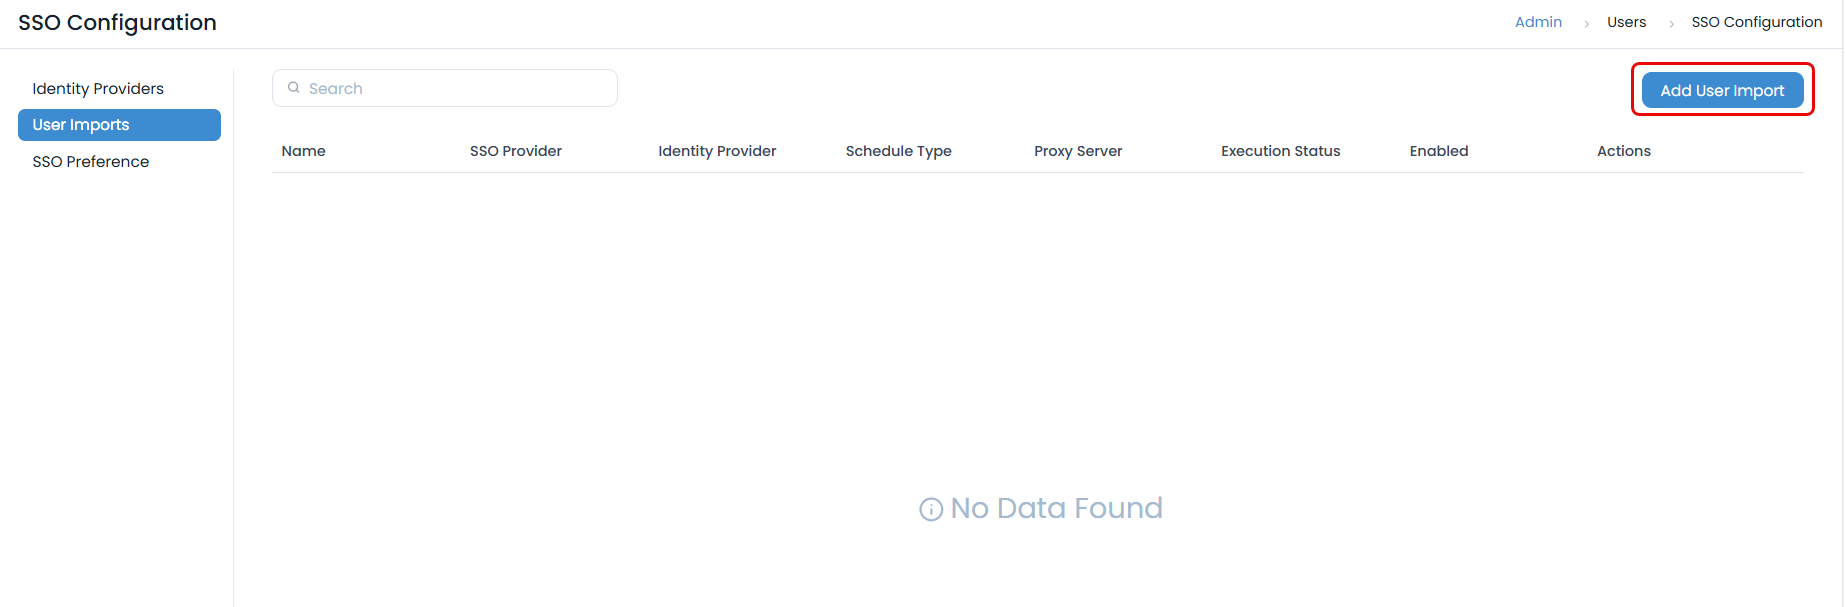Click the Users breadcrumb item

point(1626,22)
